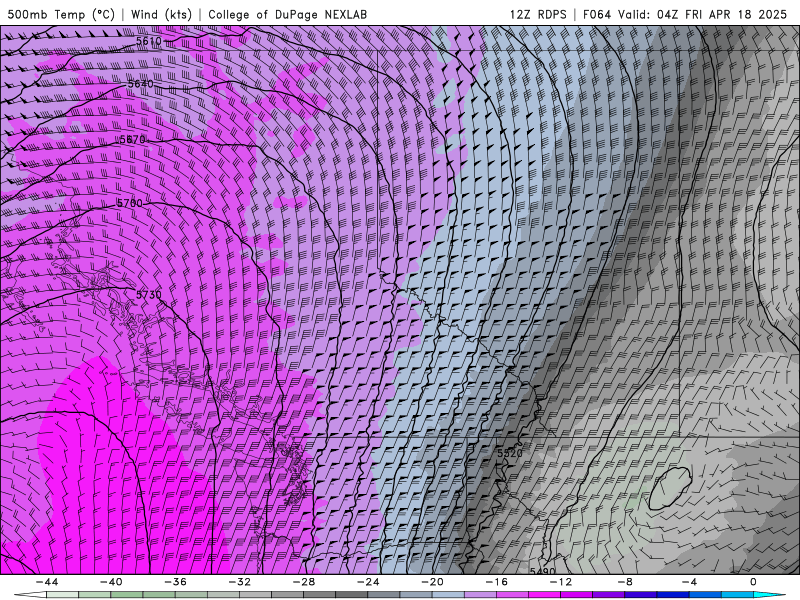This screenshot has width=800, height=600.
Task: Select the 5670 height contour label
Action: 133,139
